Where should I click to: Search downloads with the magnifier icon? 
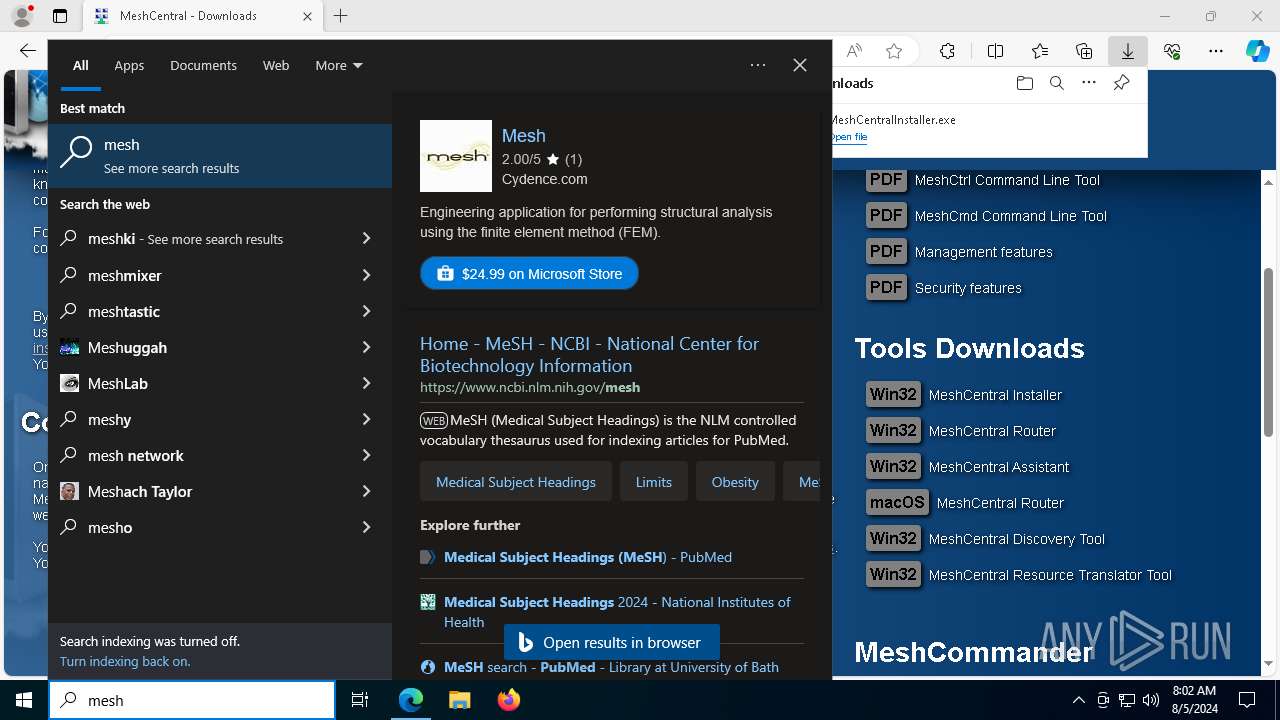[x=1056, y=83]
